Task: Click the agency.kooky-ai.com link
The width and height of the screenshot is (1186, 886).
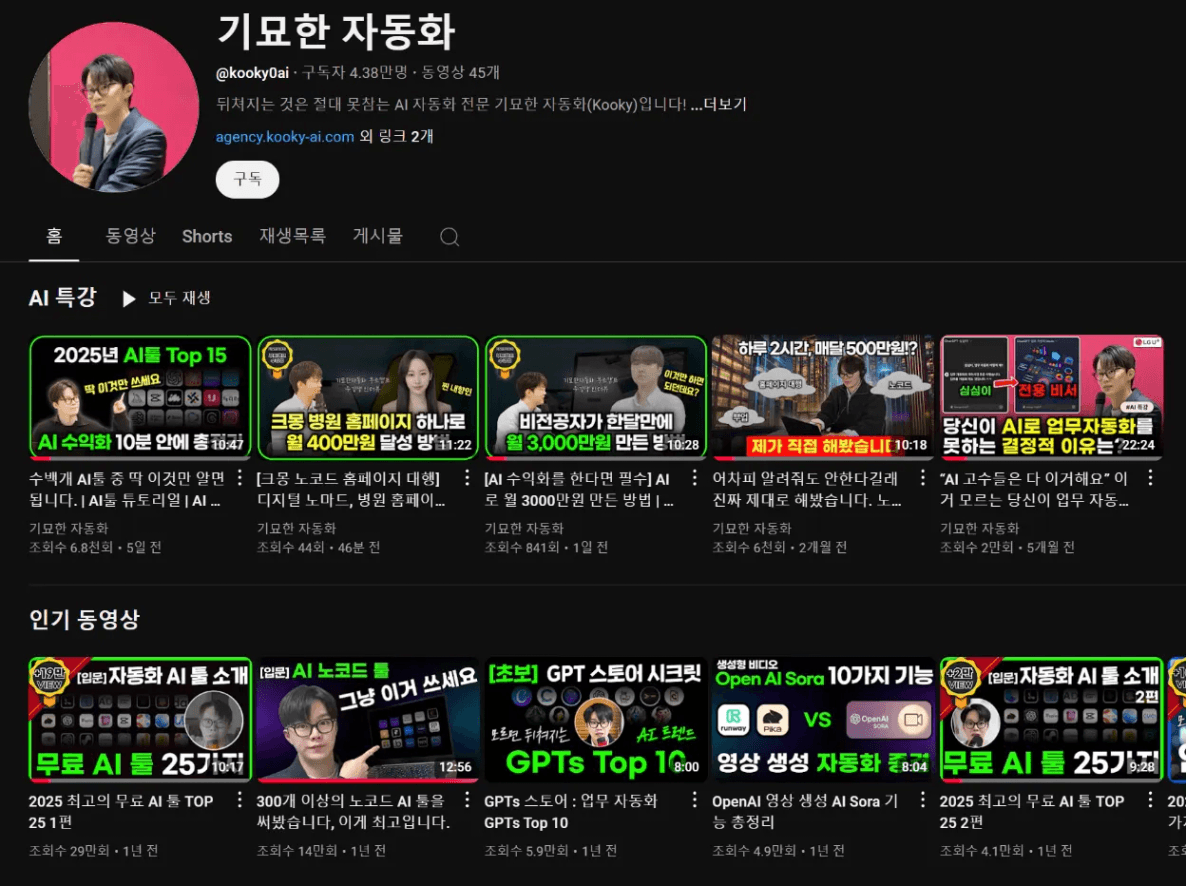Action: point(284,137)
